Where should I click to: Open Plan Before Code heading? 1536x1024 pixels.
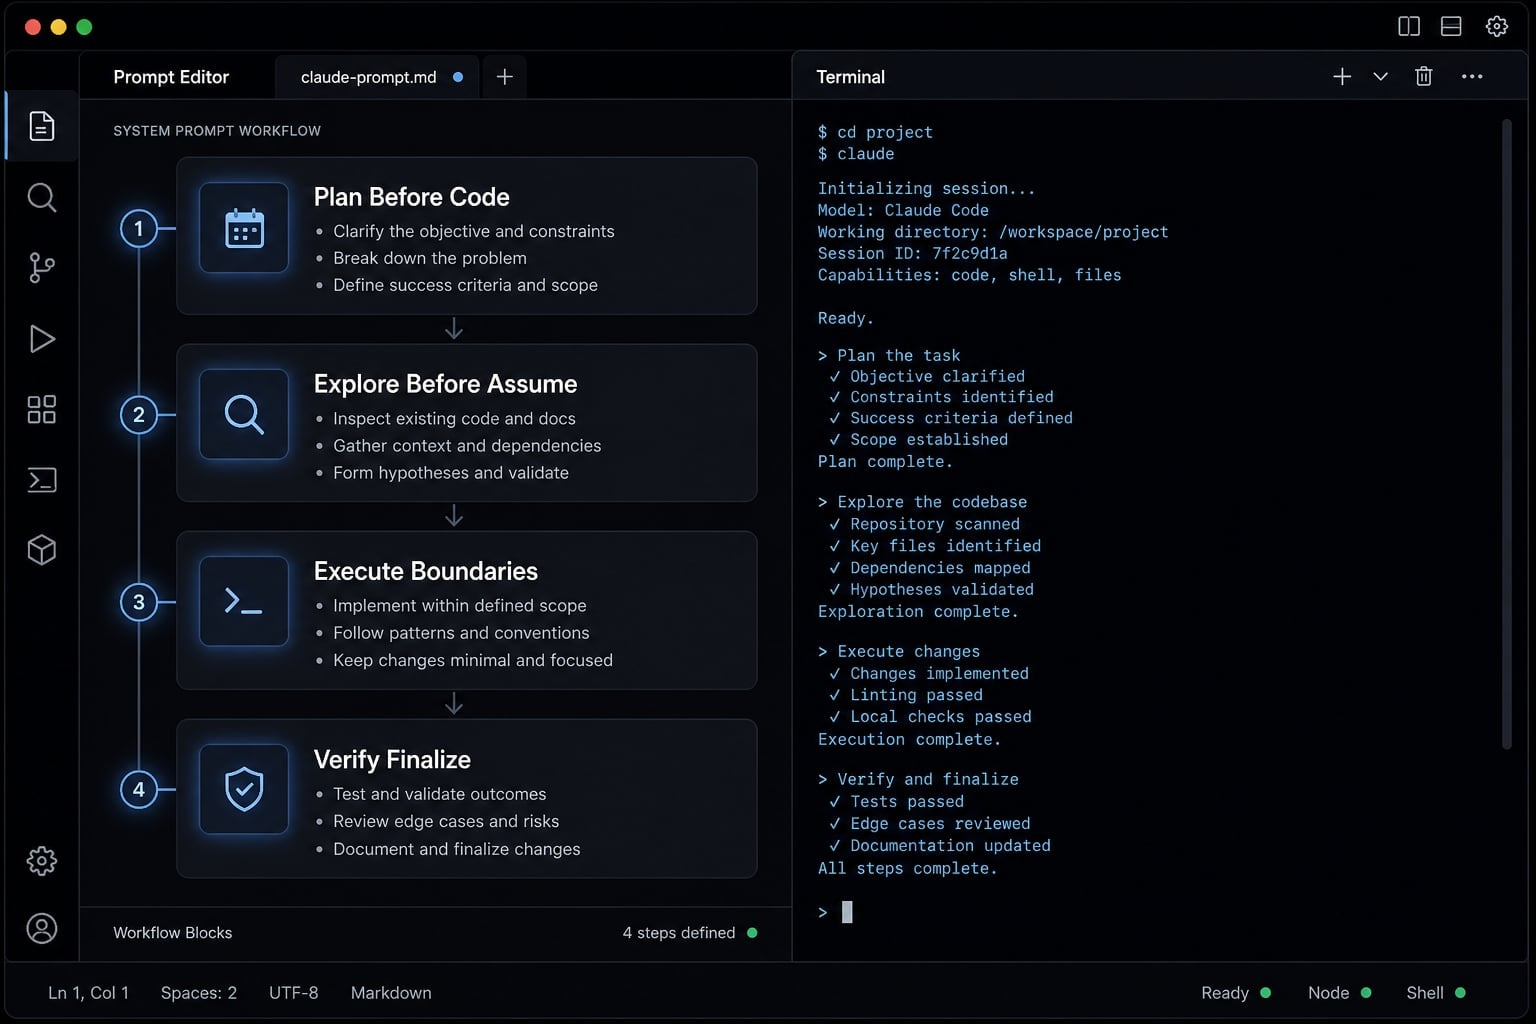(x=412, y=197)
